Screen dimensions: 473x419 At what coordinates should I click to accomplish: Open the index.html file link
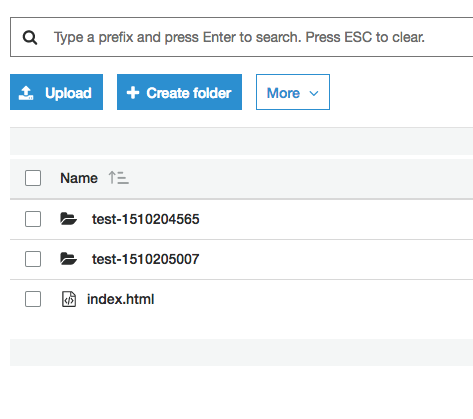pyautogui.click(x=121, y=299)
